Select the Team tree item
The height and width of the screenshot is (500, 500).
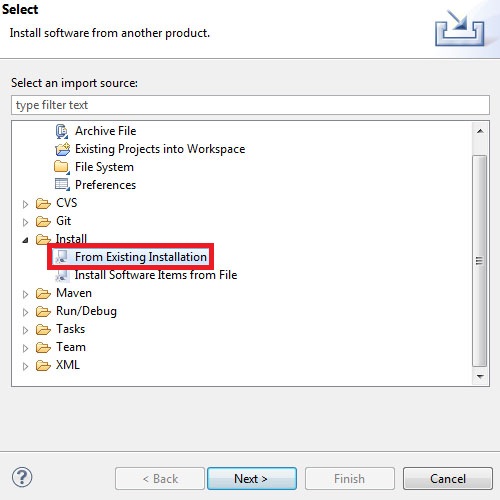click(71, 347)
